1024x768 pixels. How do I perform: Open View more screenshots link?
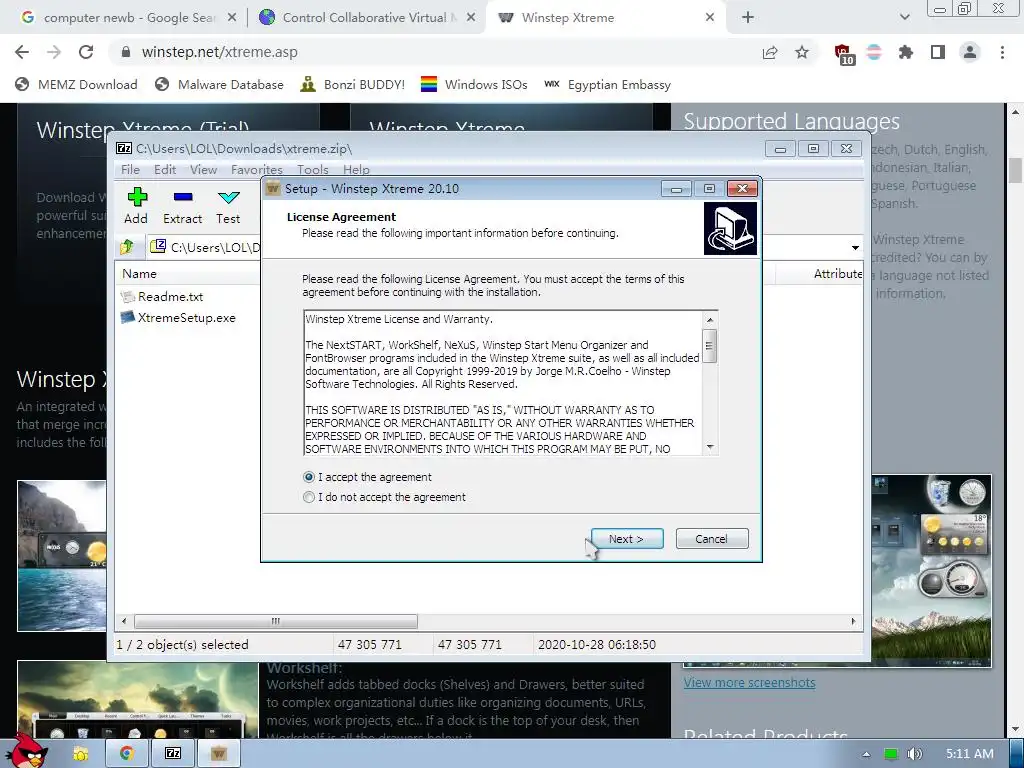pos(749,682)
